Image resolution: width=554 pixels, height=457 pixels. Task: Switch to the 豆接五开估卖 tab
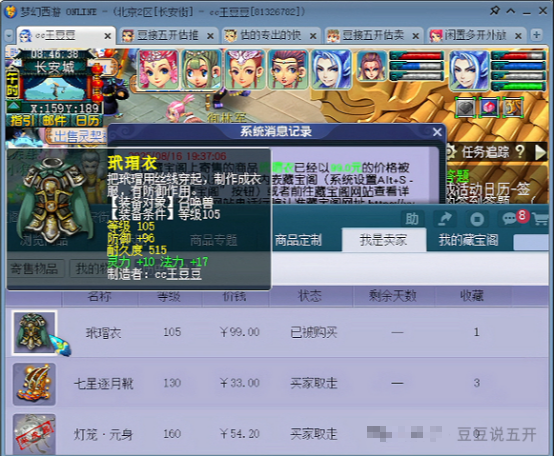pos(373,36)
